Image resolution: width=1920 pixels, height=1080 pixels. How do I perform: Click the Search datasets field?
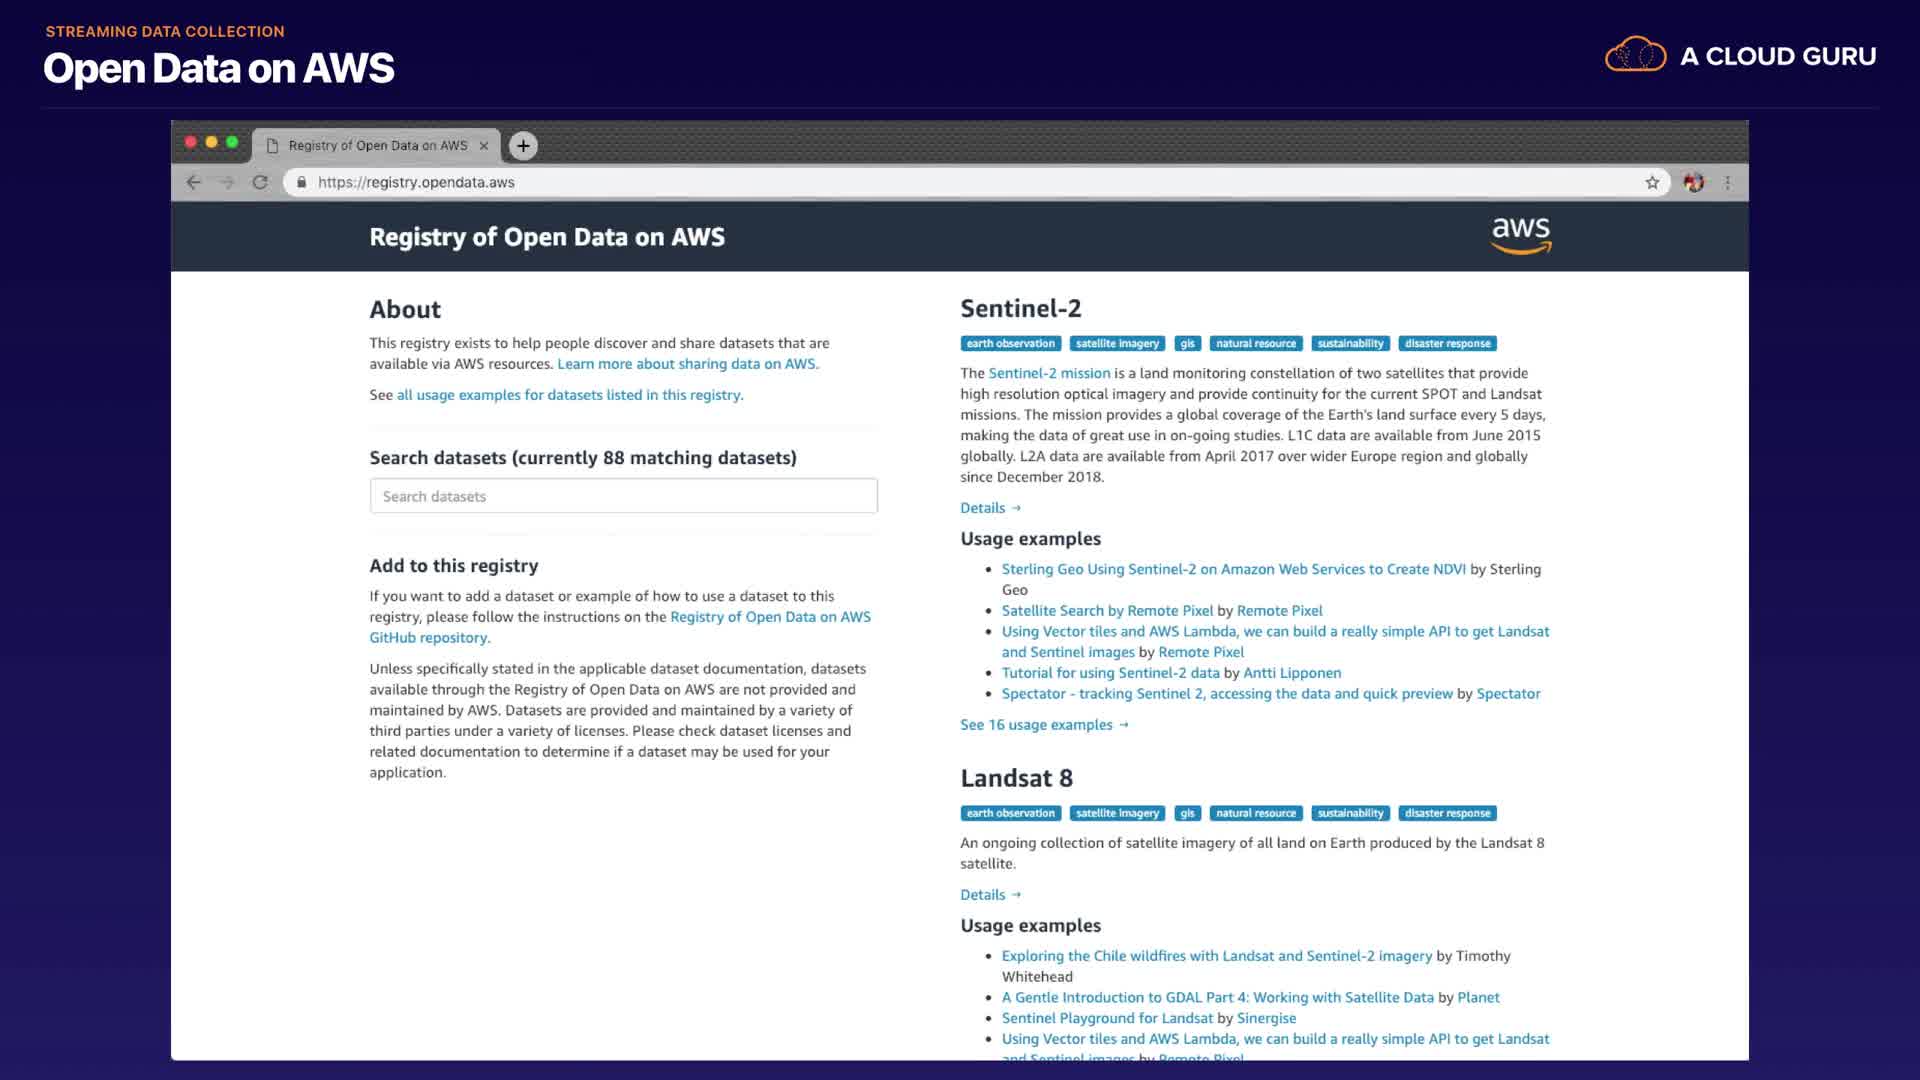click(x=623, y=496)
